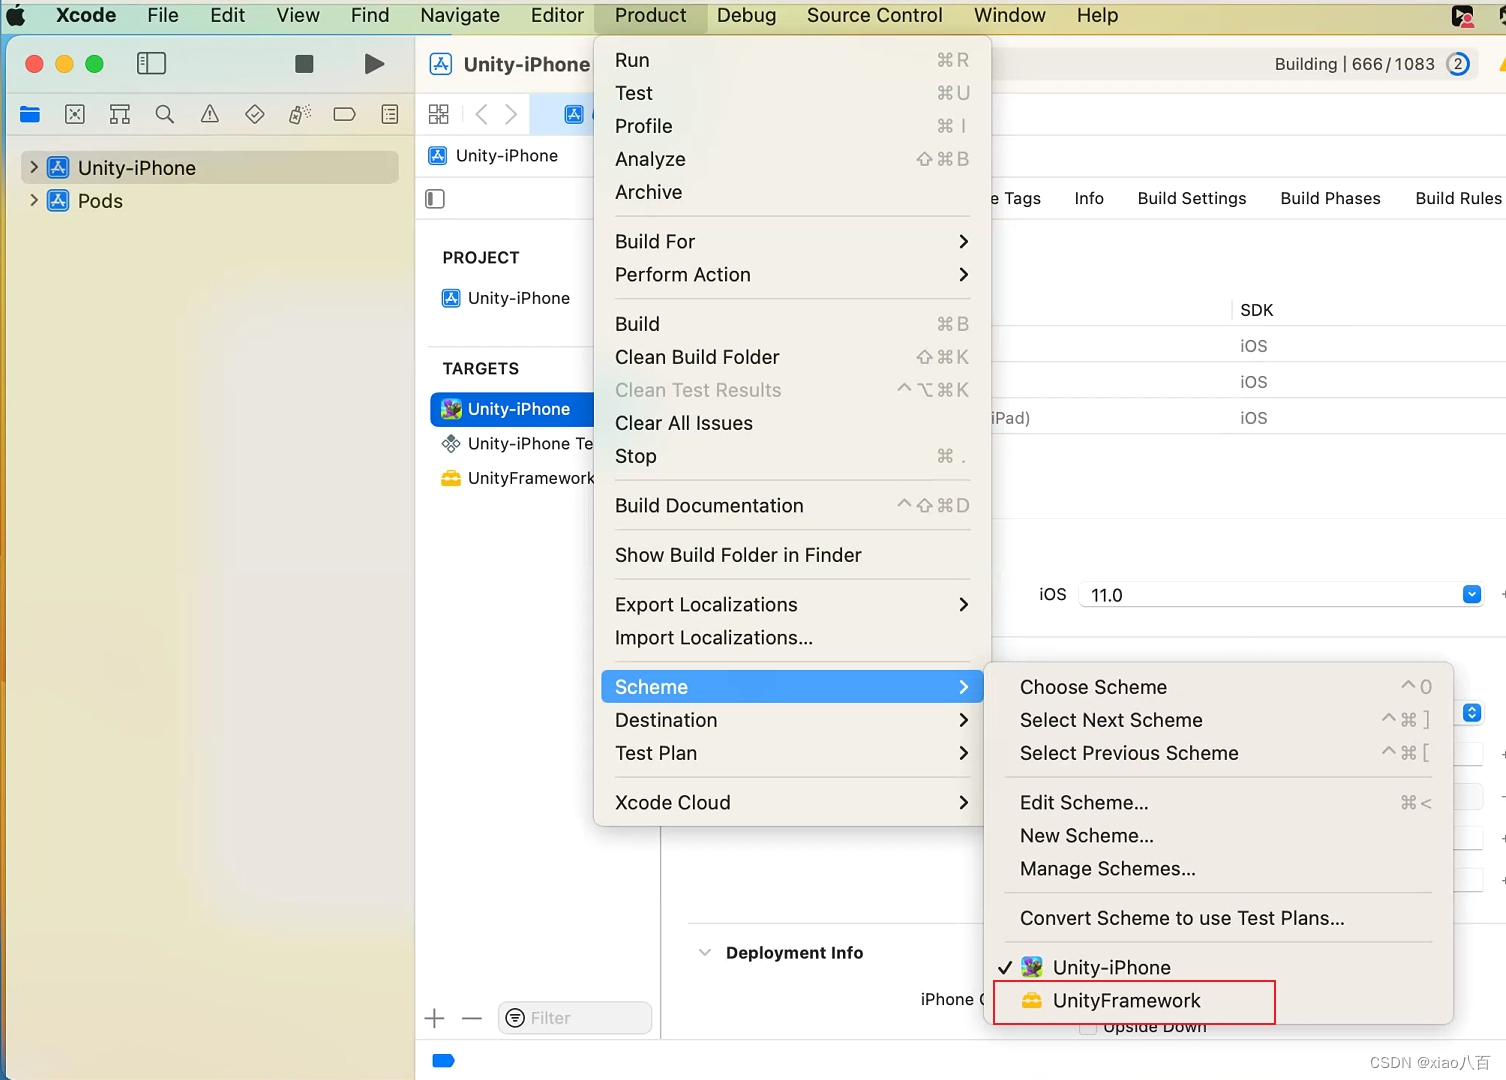Open the Build For submenu
The width and height of the screenshot is (1506, 1080).
pos(792,242)
